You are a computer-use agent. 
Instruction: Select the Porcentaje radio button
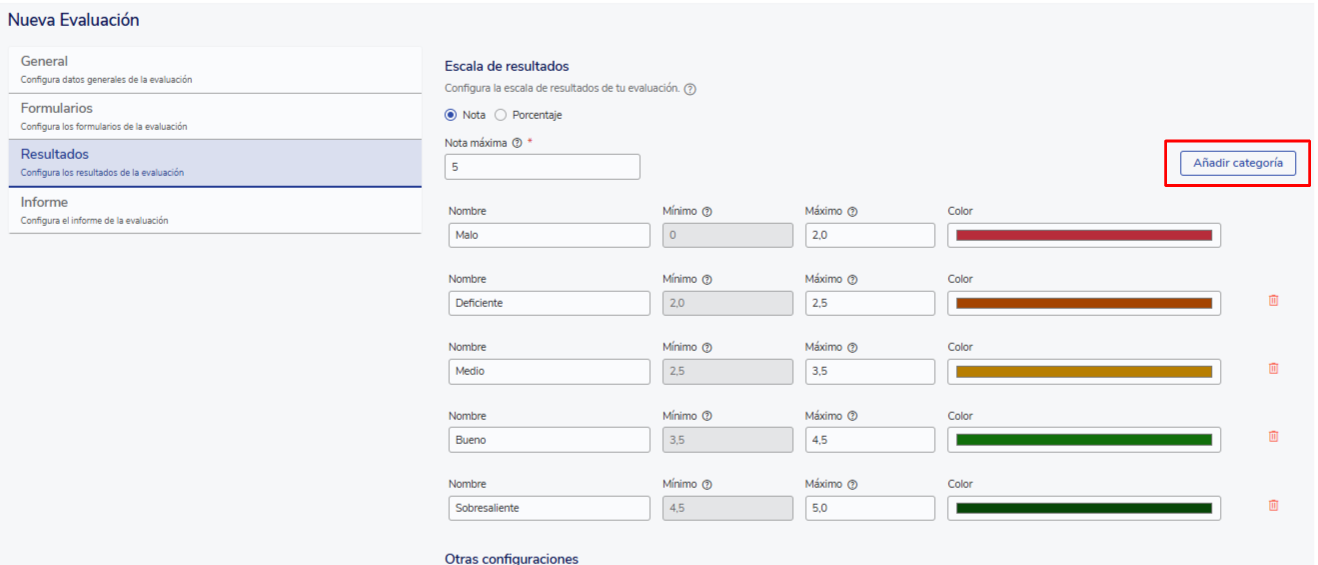pyautogui.click(x=501, y=115)
